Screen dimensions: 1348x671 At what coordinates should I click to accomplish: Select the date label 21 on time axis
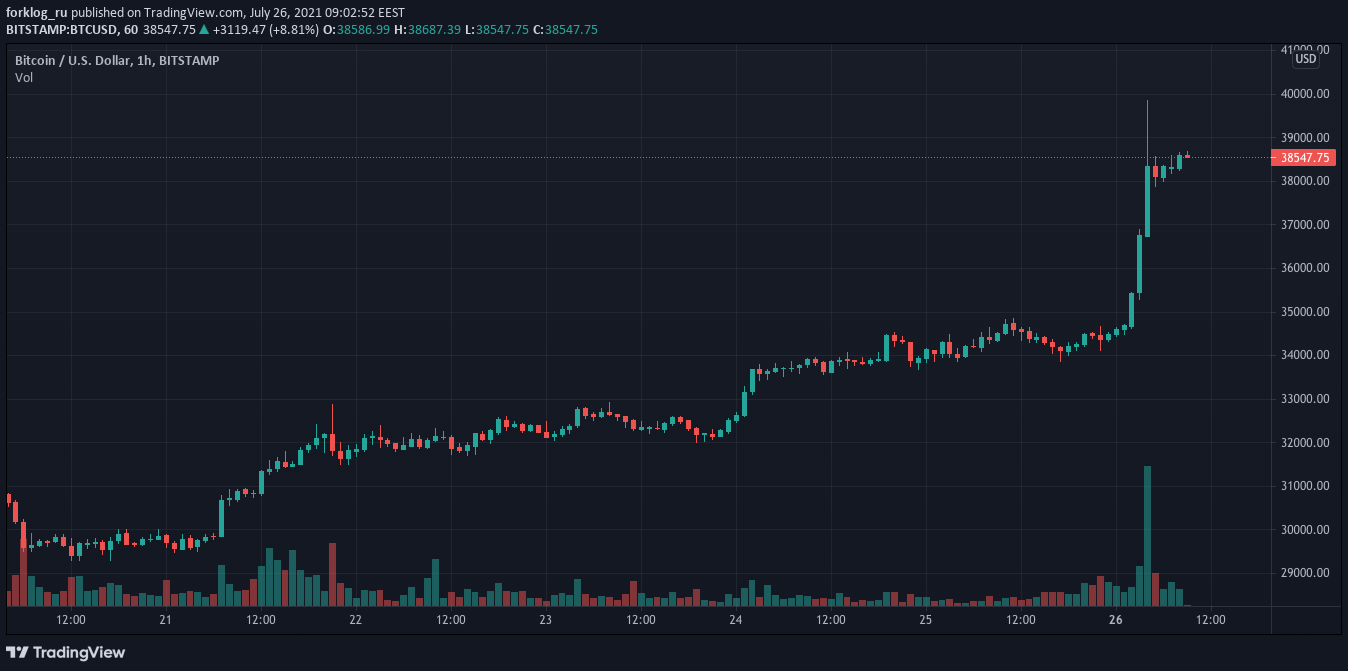pos(165,620)
